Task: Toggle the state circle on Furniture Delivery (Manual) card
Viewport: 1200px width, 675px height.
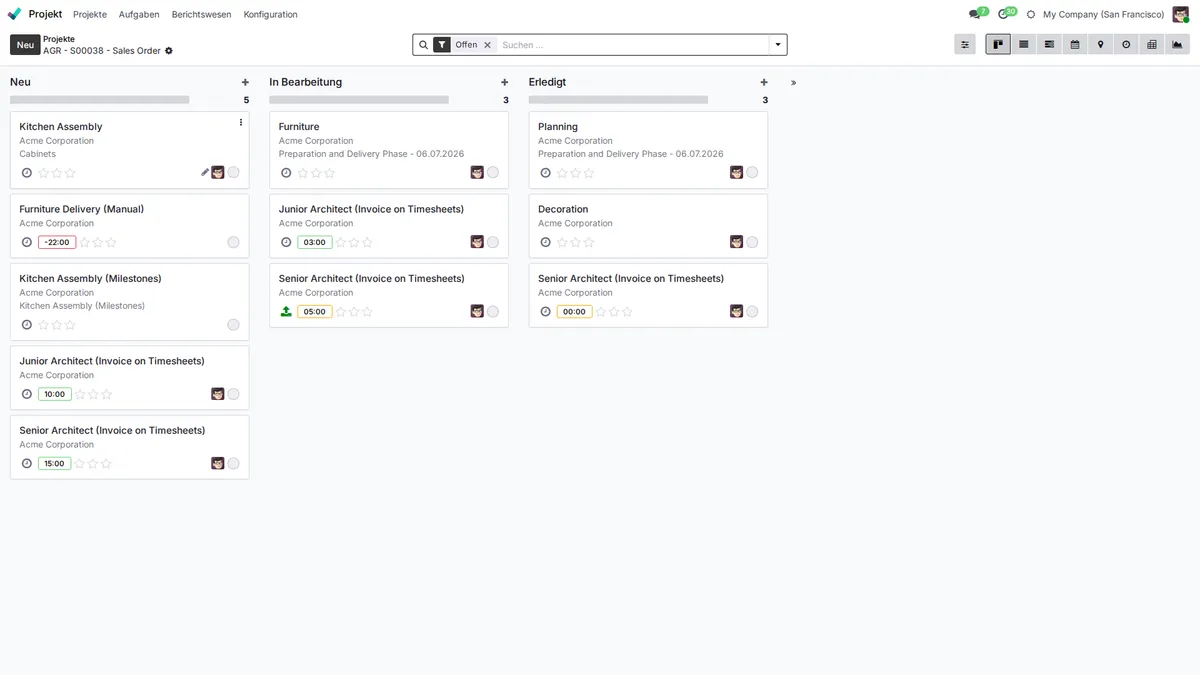Action: (233, 242)
